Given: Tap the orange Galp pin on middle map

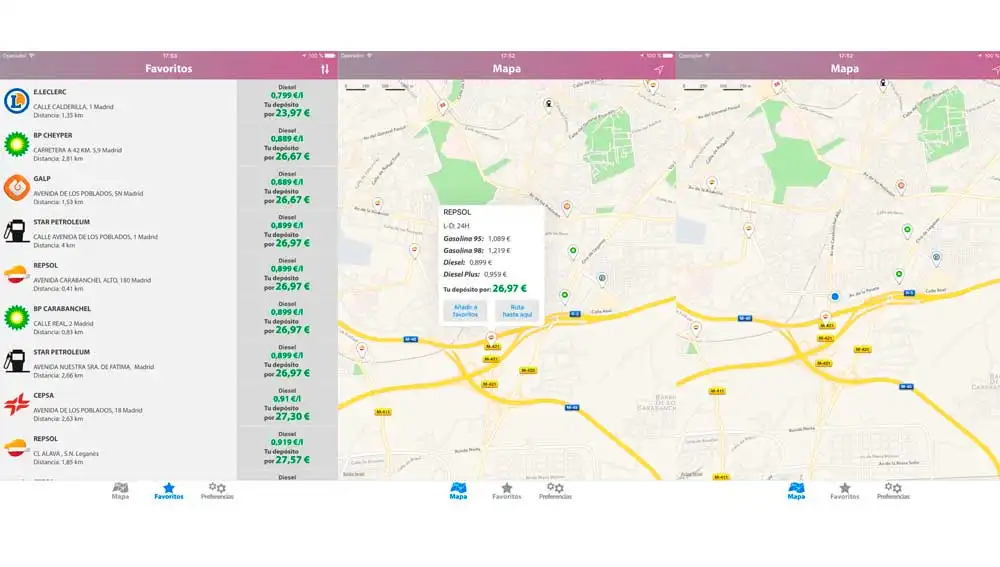Looking at the screenshot, I should tap(566, 207).
